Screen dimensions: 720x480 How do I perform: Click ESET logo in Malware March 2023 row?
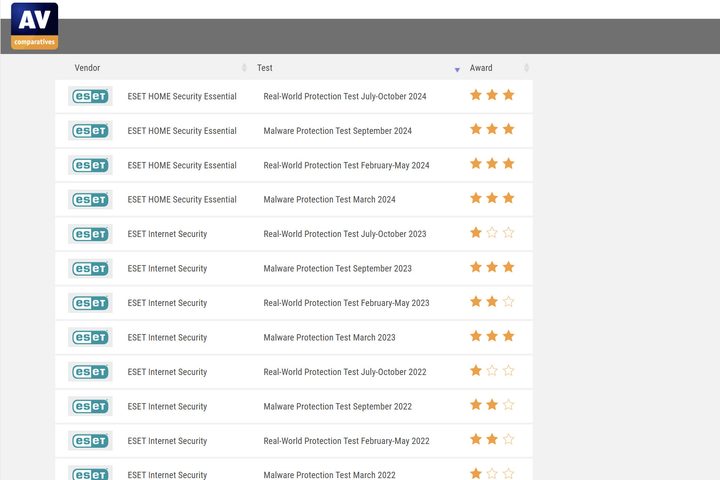tap(90, 337)
